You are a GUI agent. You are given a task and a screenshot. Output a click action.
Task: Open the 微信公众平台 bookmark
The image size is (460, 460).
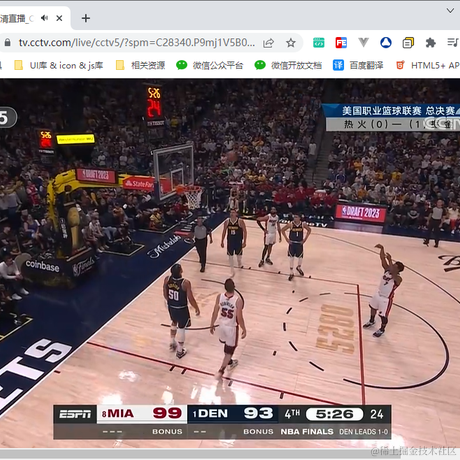[210, 65]
